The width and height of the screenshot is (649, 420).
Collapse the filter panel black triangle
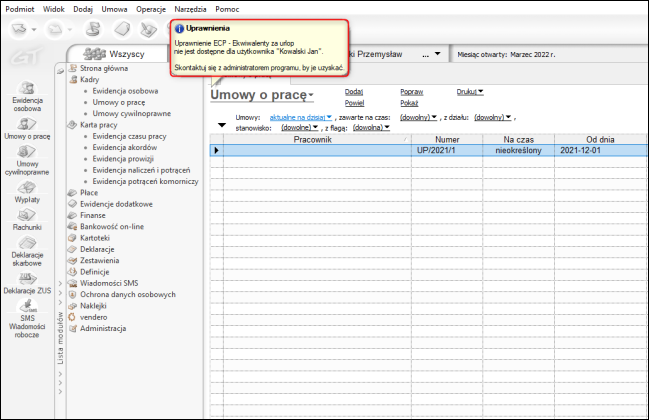(x=222, y=125)
